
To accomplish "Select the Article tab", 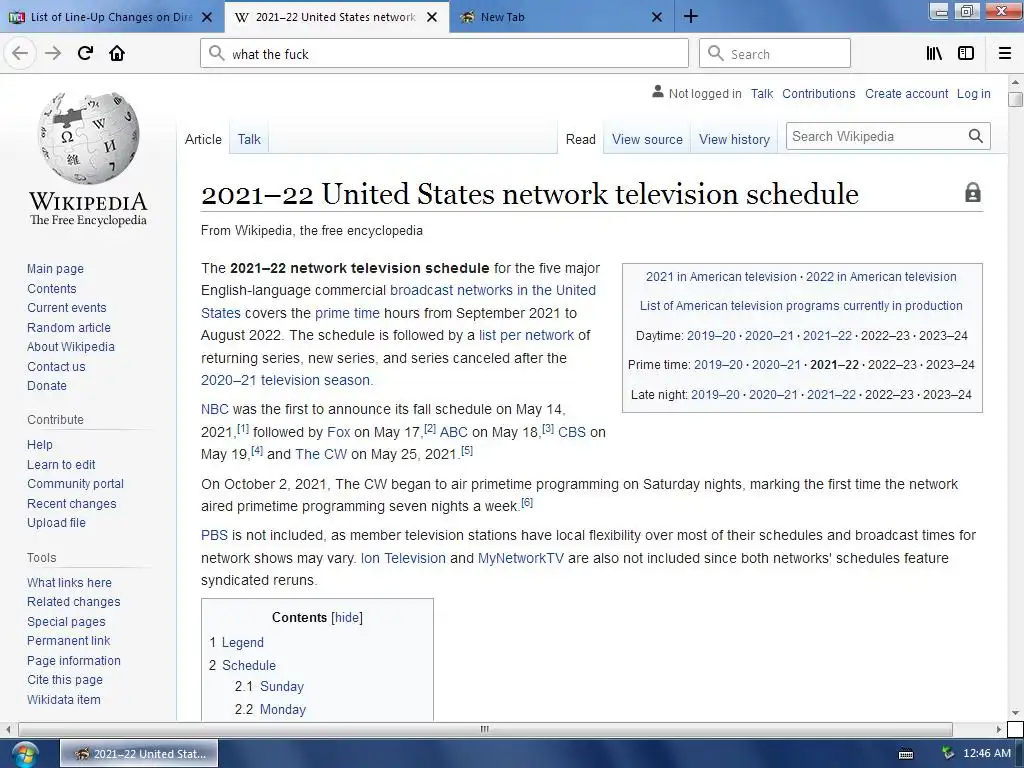I will click(203, 139).
